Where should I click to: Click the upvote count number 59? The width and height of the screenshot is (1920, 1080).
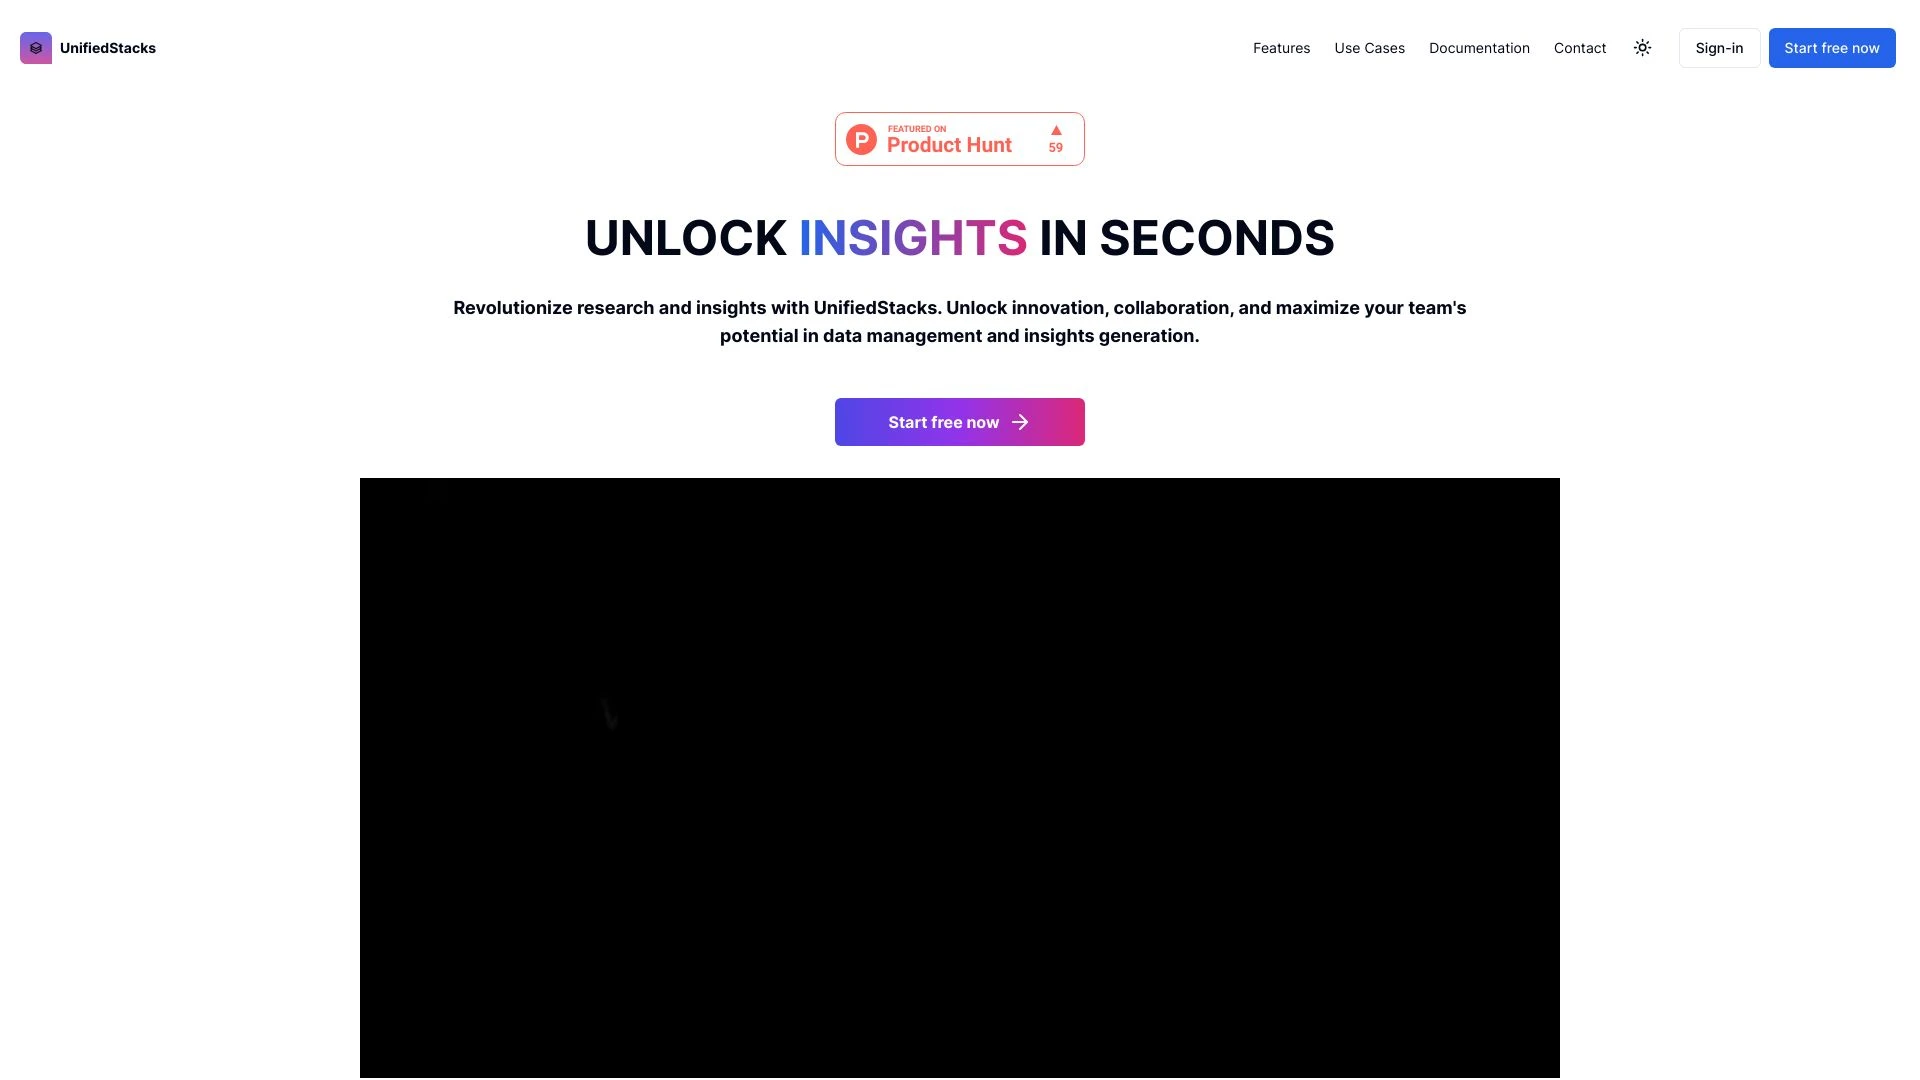[1055, 146]
